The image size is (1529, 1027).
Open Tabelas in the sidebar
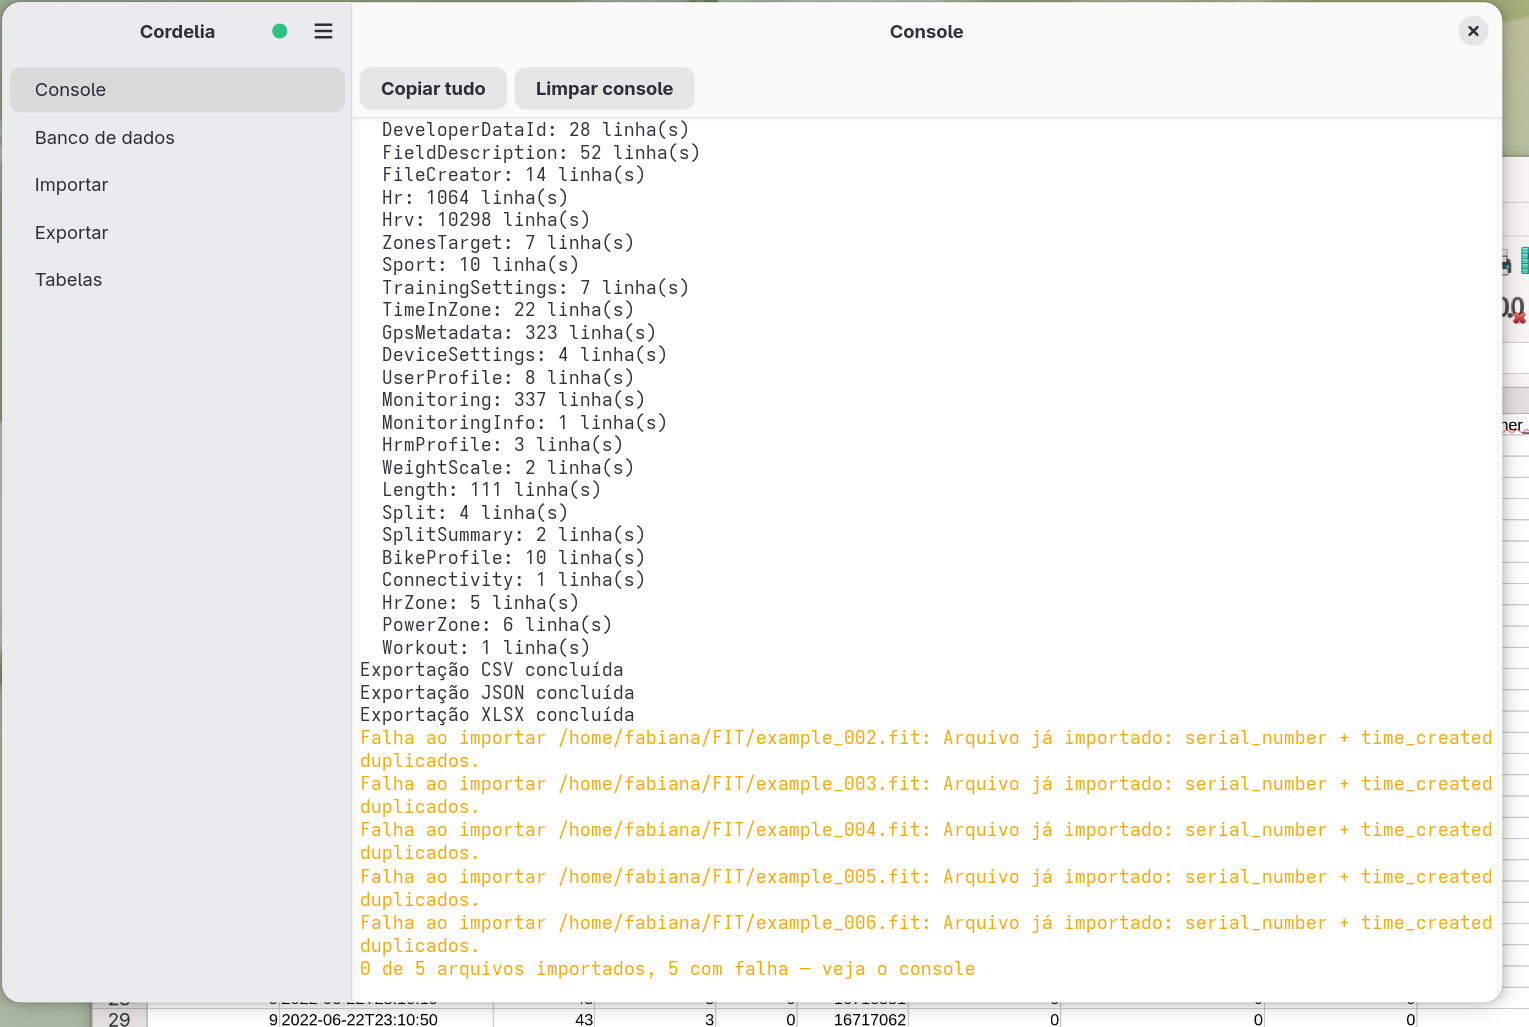[177, 280]
